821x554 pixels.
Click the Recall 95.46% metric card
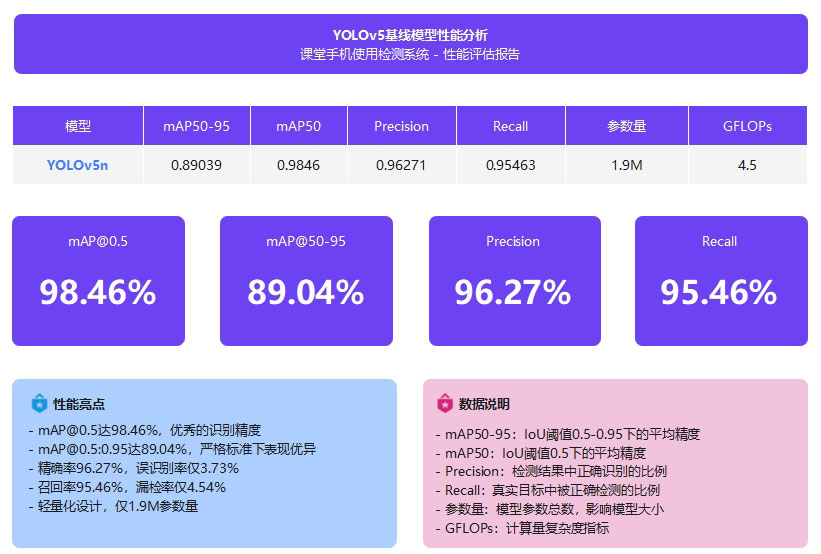click(719, 281)
